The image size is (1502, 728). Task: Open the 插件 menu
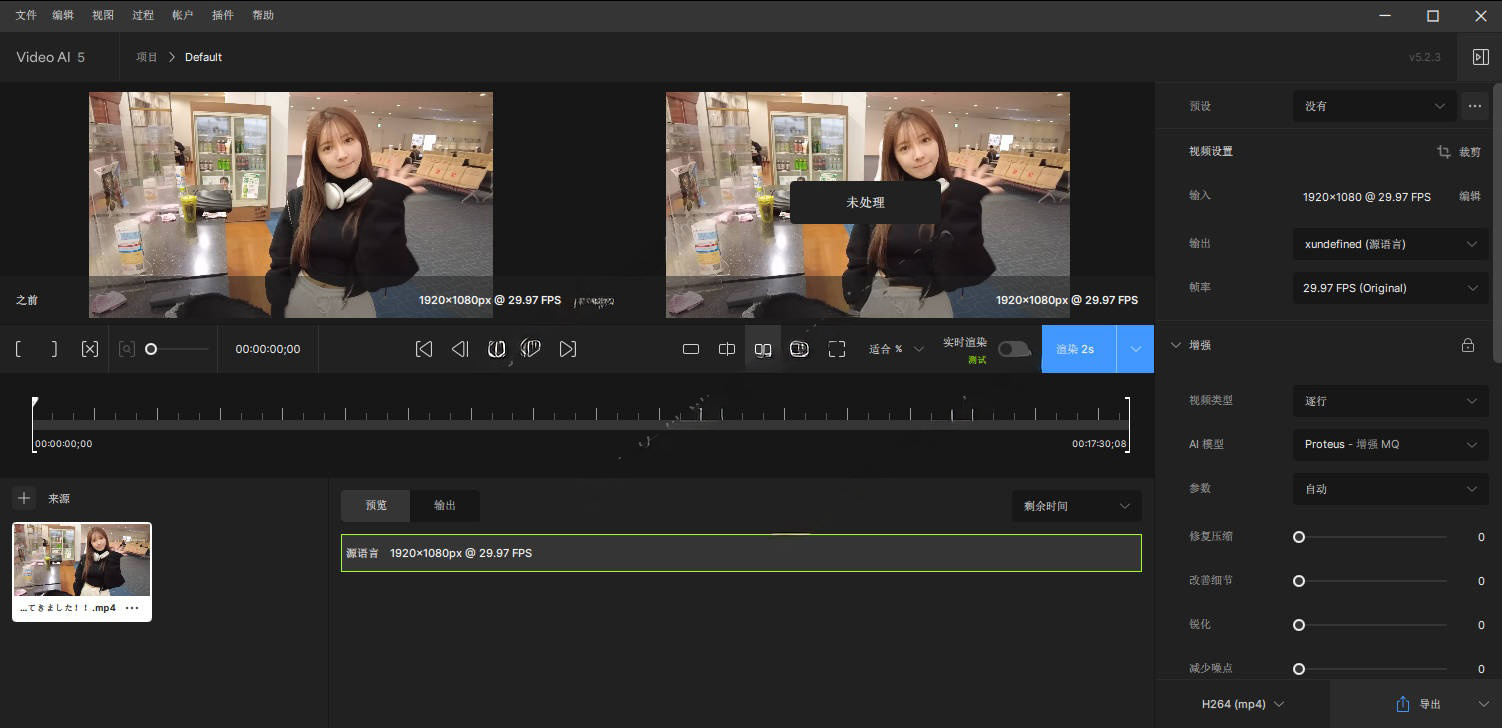coord(223,15)
